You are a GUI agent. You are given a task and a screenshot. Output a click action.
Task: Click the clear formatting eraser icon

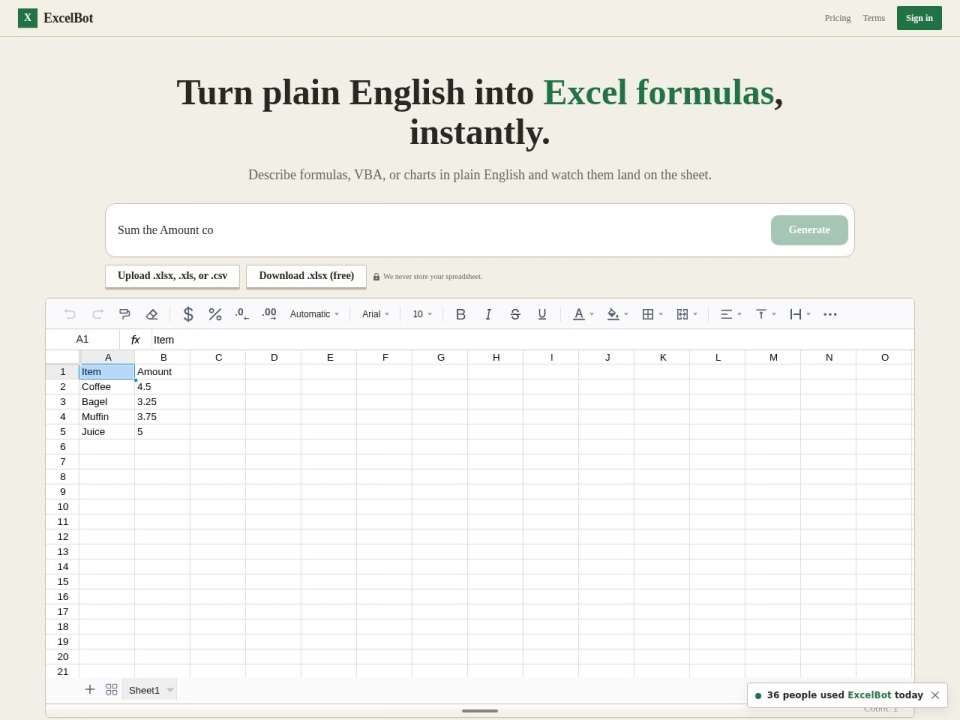(152, 314)
